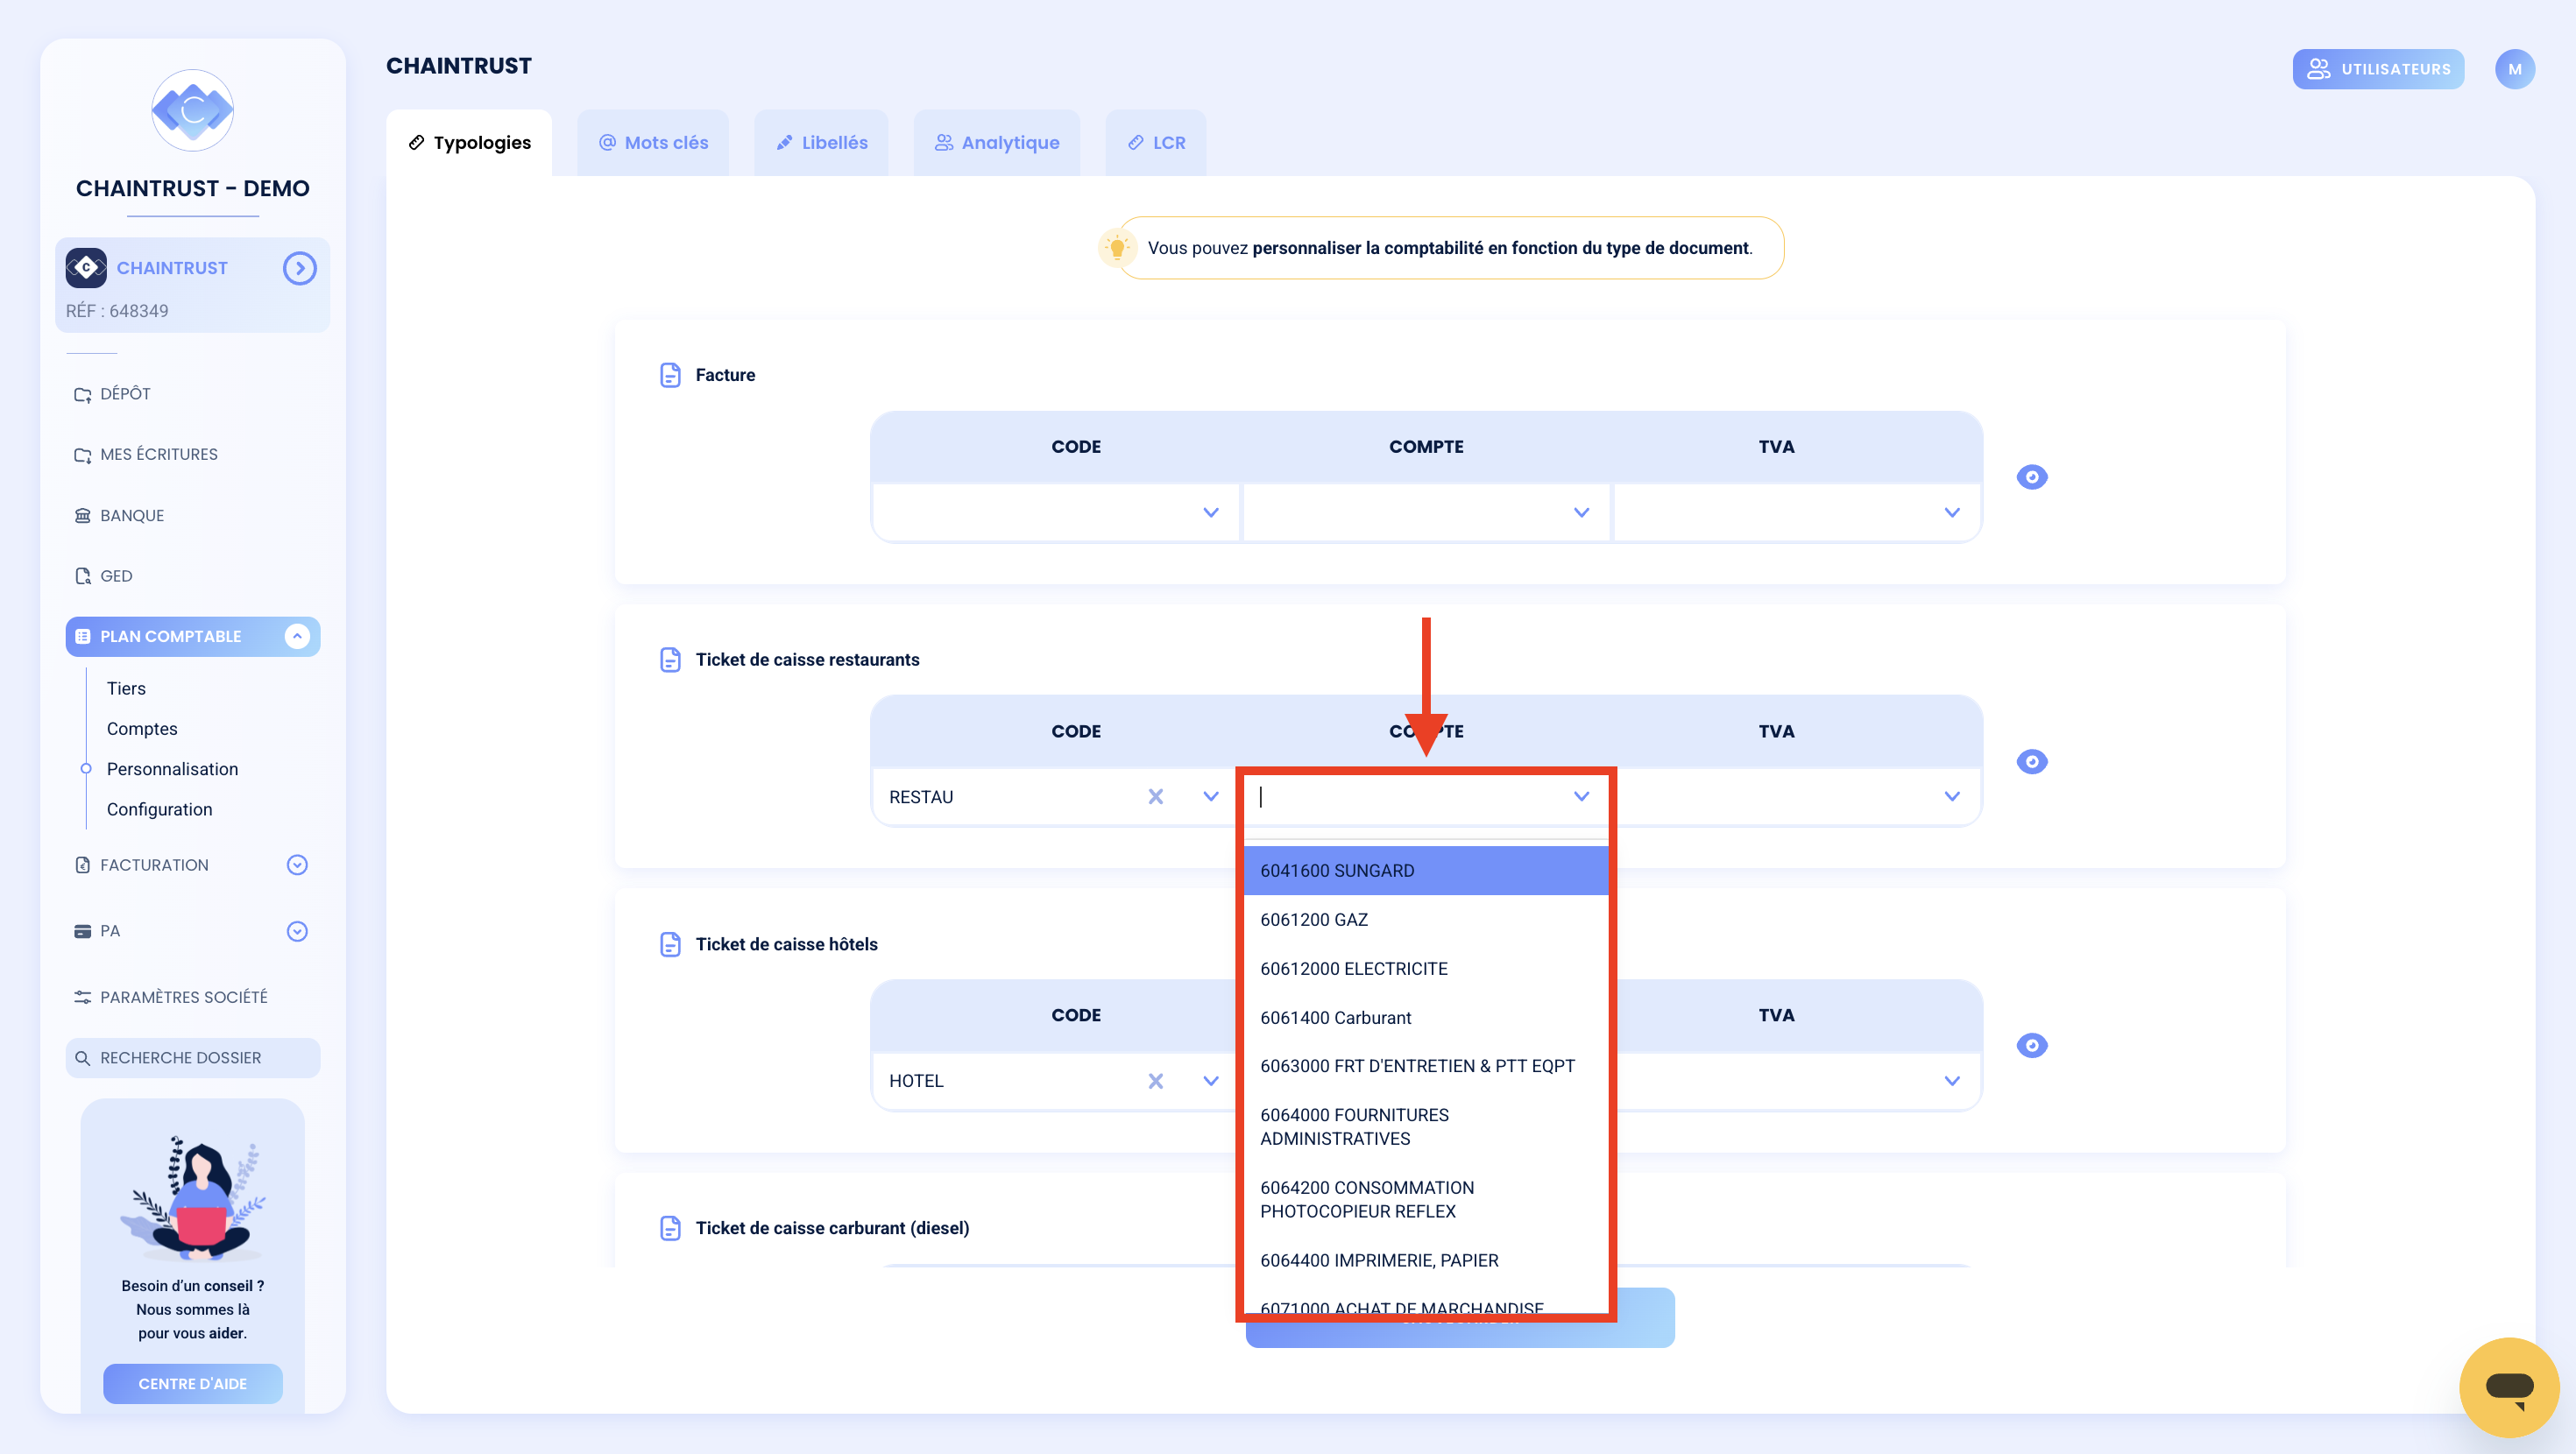The image size is (2576, 1454).
Task: Click the lightbulb tip icon
Action: pyautogui.click(x=1116, y=248)
